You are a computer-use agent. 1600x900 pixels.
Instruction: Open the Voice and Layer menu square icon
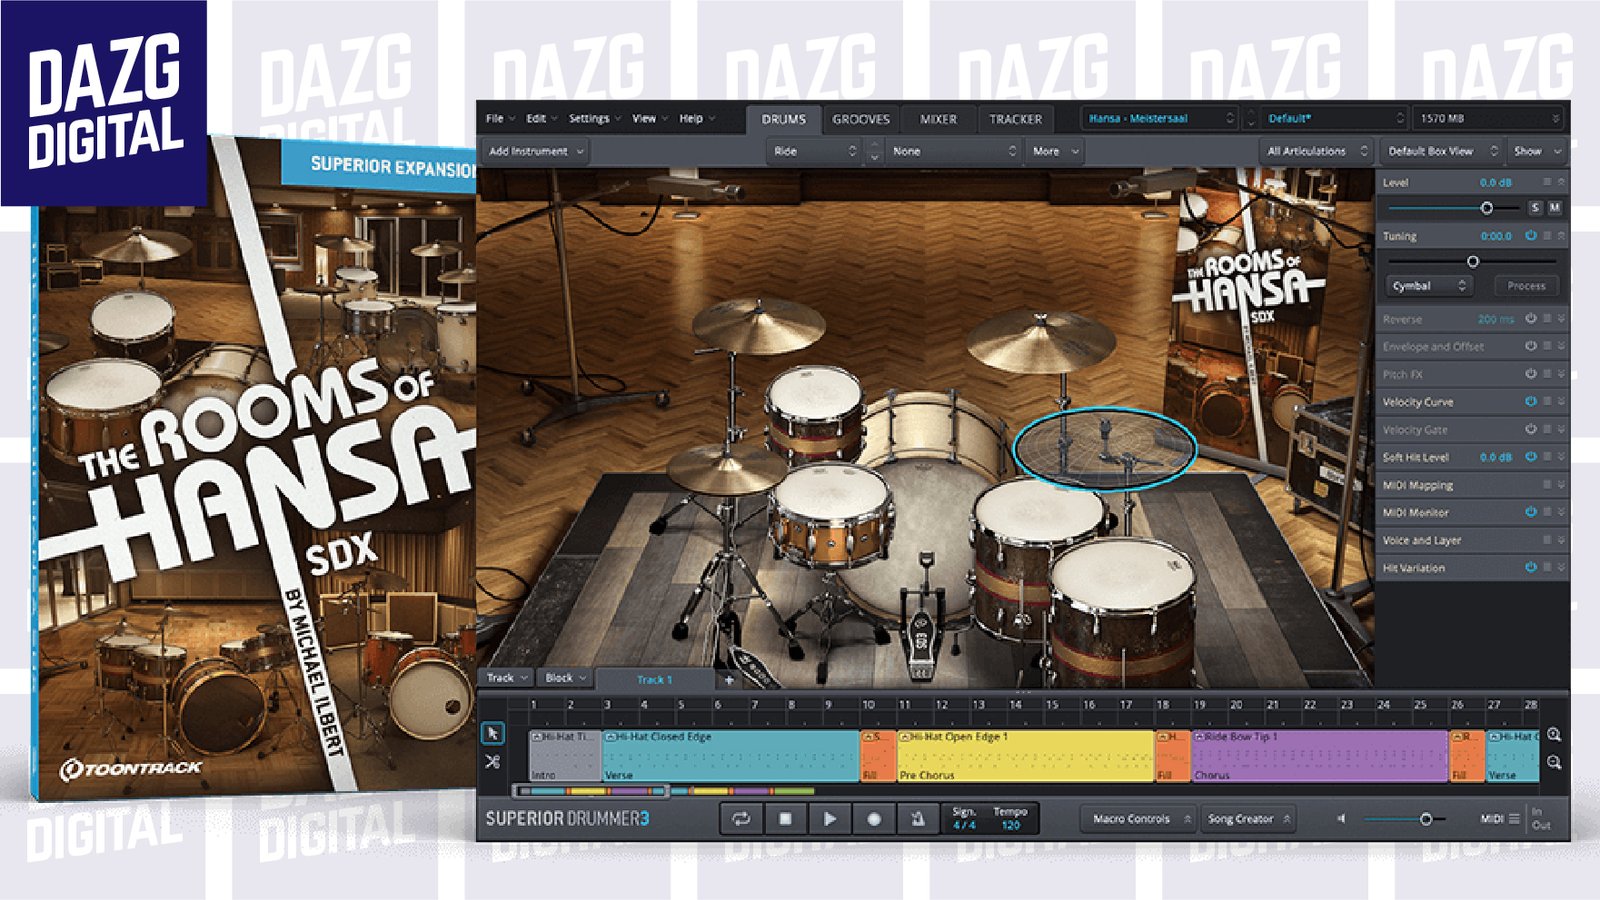1547,540
